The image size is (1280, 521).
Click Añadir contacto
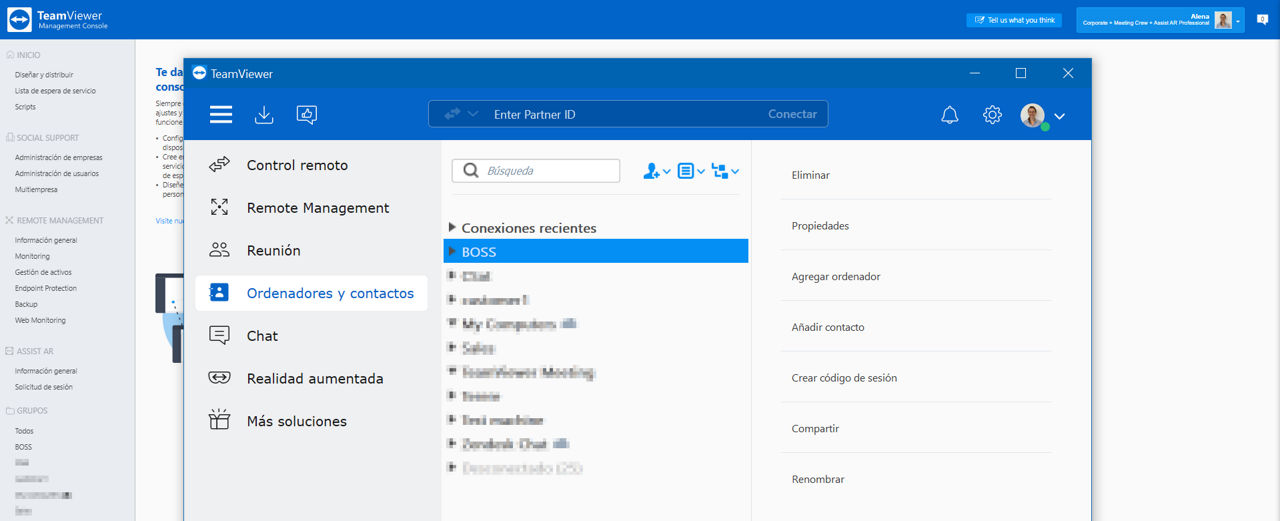click(x=828, y=327)
